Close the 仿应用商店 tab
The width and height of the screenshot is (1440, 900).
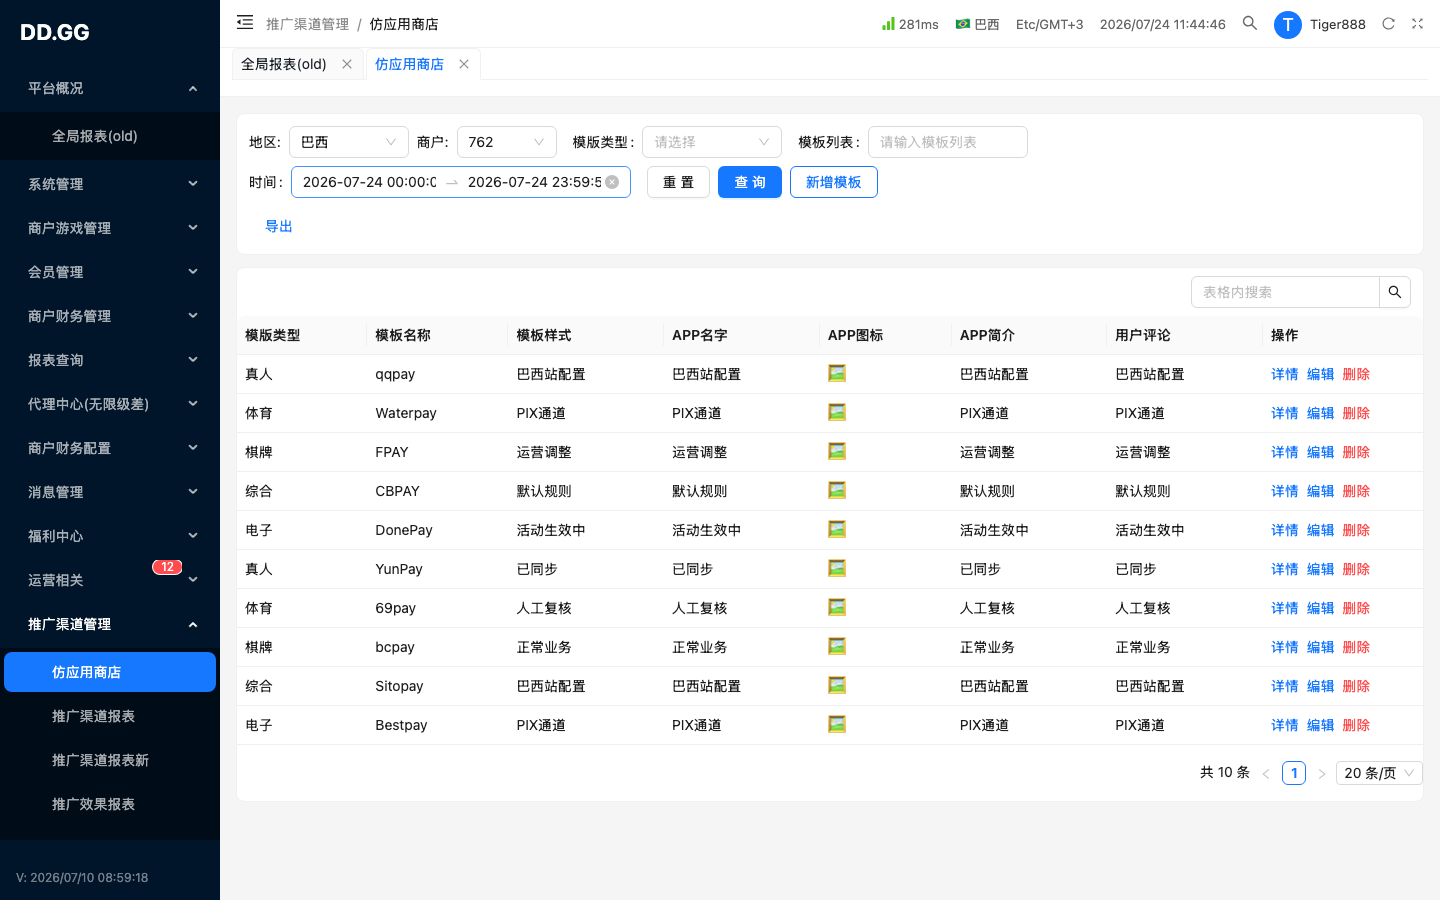pos(464,64)
